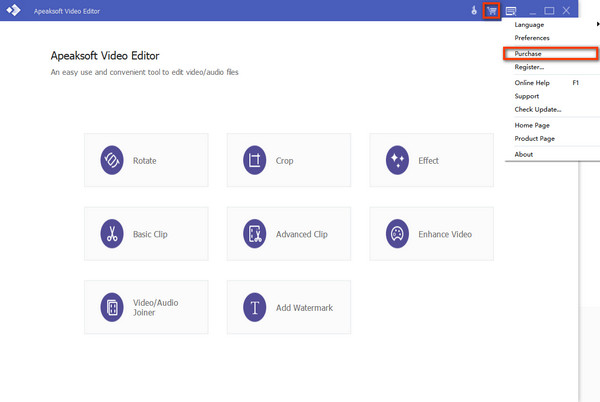Click the title bar 'Apeaksoft Video Editor' text
The height and width of the screenshot is (402, 600).
67,11
